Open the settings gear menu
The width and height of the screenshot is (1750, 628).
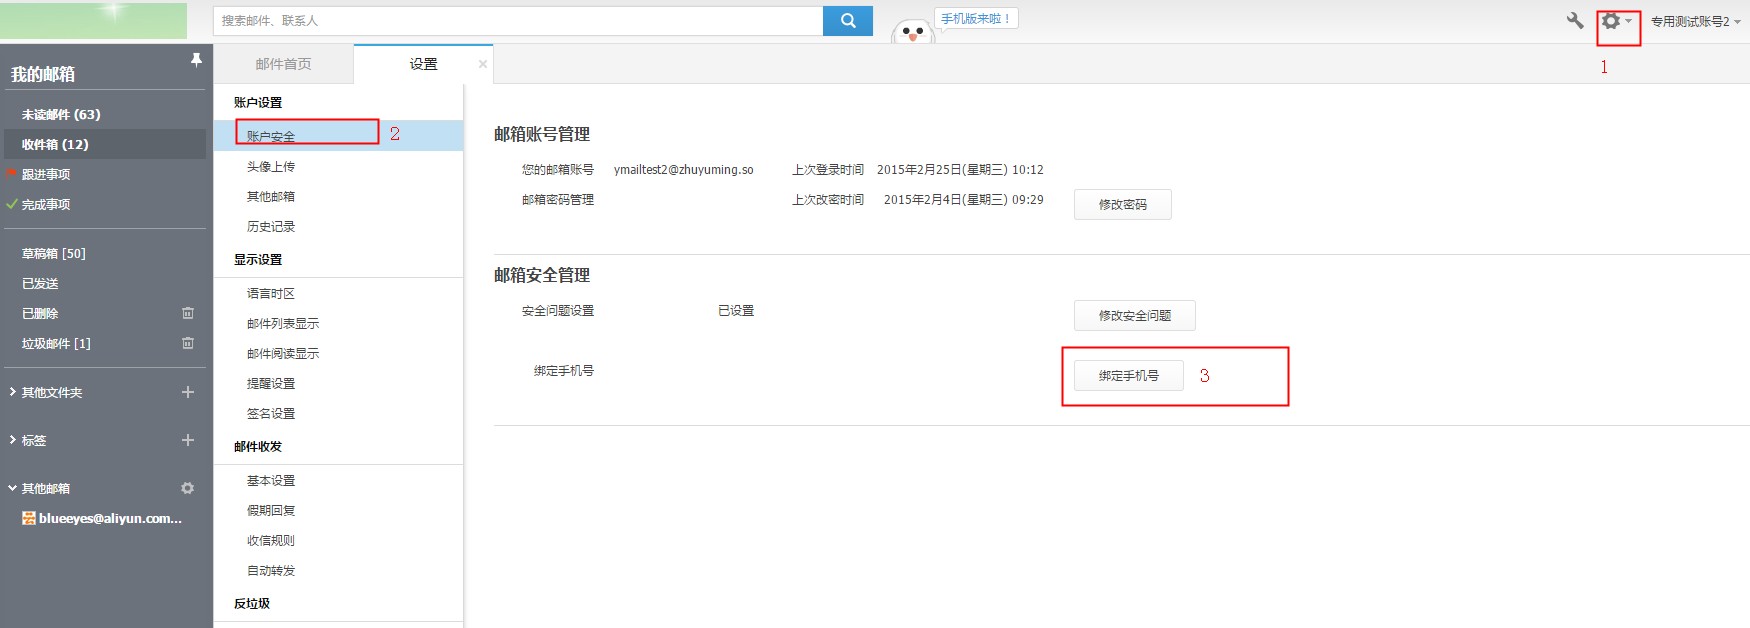1614,21
